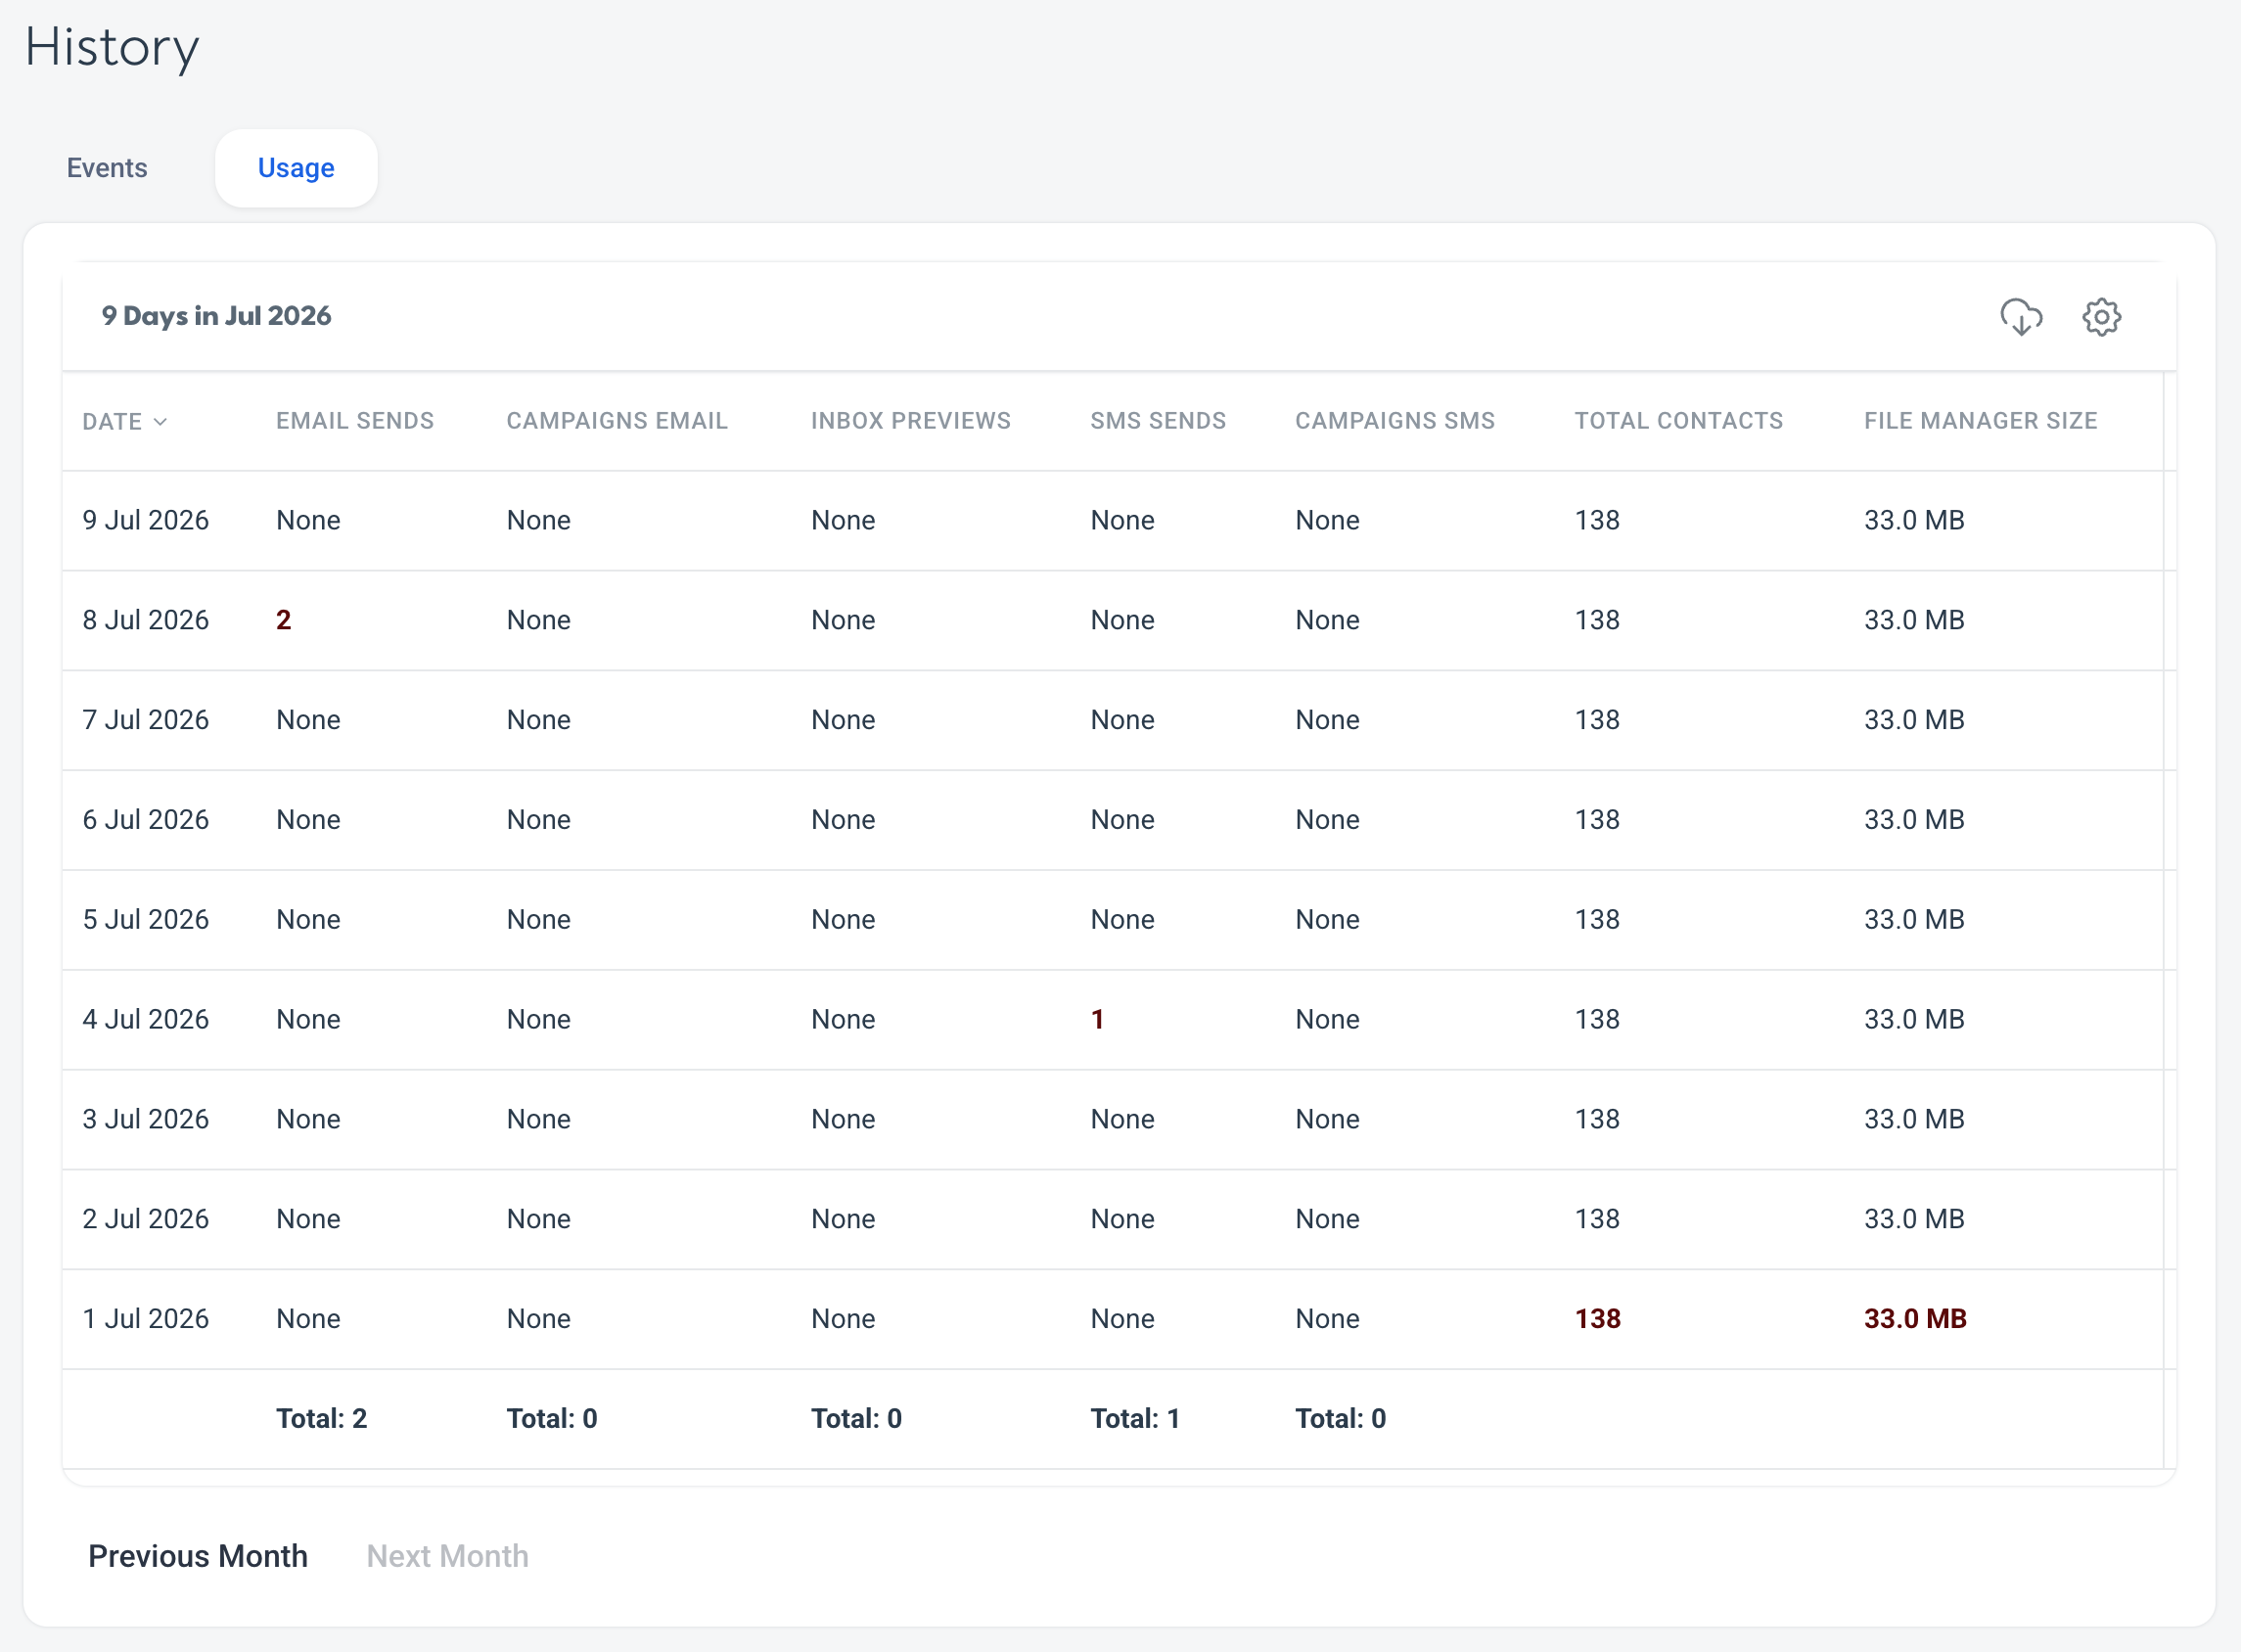
Task: Click the Campaigns Email Total: 0 cell
Action: (x=552, y=1419)
